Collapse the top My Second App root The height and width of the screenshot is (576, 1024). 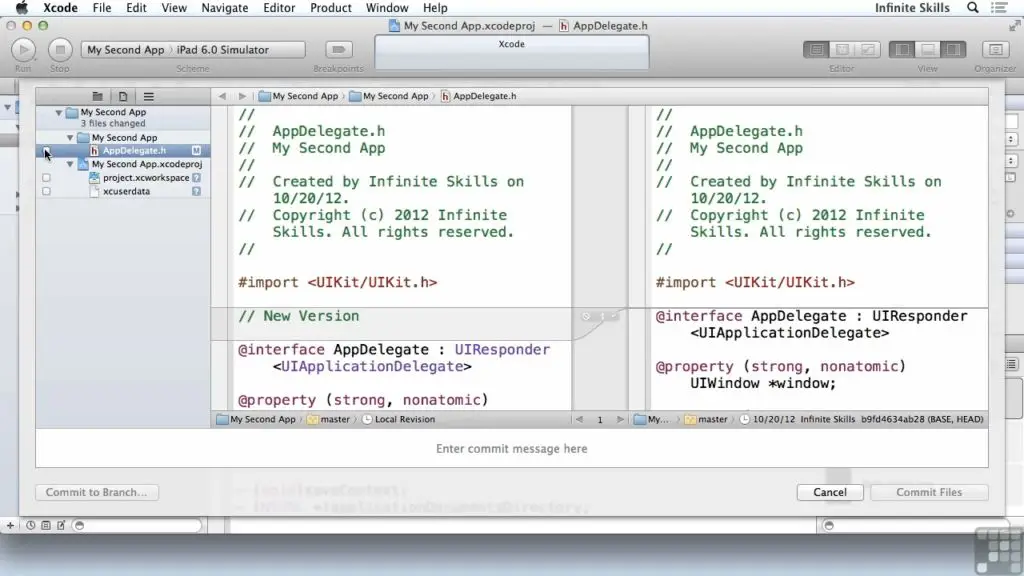(x=59, y=112)
